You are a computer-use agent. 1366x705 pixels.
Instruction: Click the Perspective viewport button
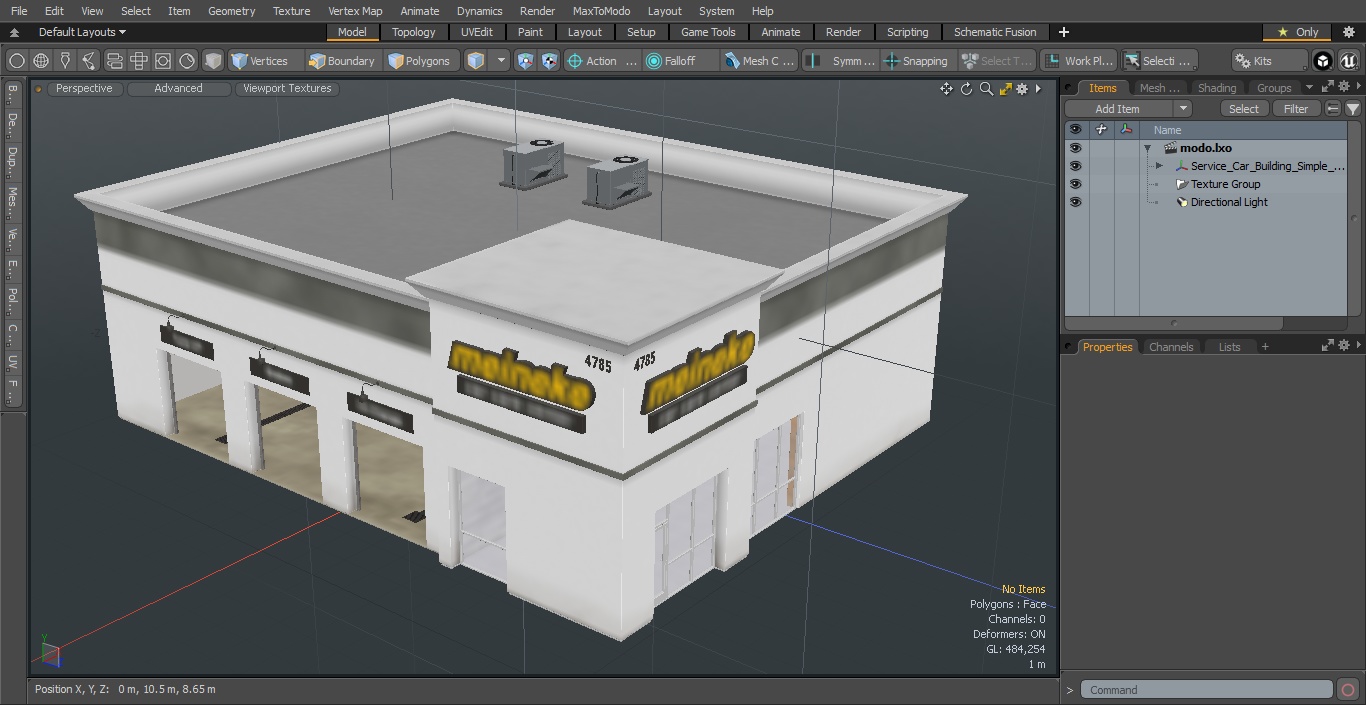tap(84, 88)
